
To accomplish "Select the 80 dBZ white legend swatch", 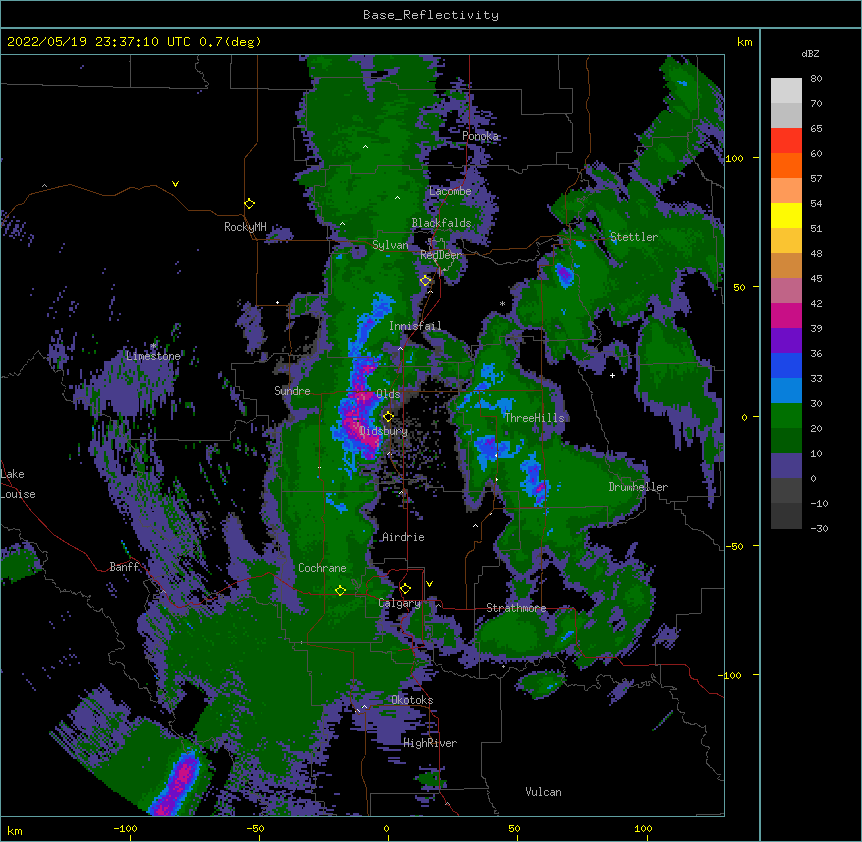I will click(786, 90).
